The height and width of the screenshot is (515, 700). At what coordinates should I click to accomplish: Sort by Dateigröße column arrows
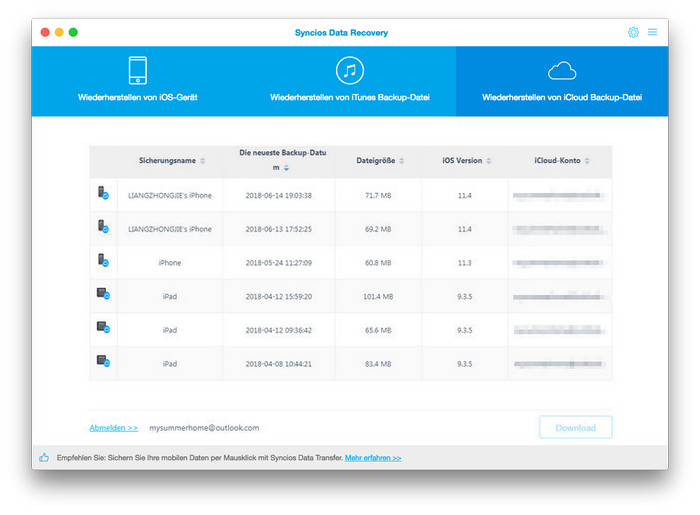tap(401, 161)
